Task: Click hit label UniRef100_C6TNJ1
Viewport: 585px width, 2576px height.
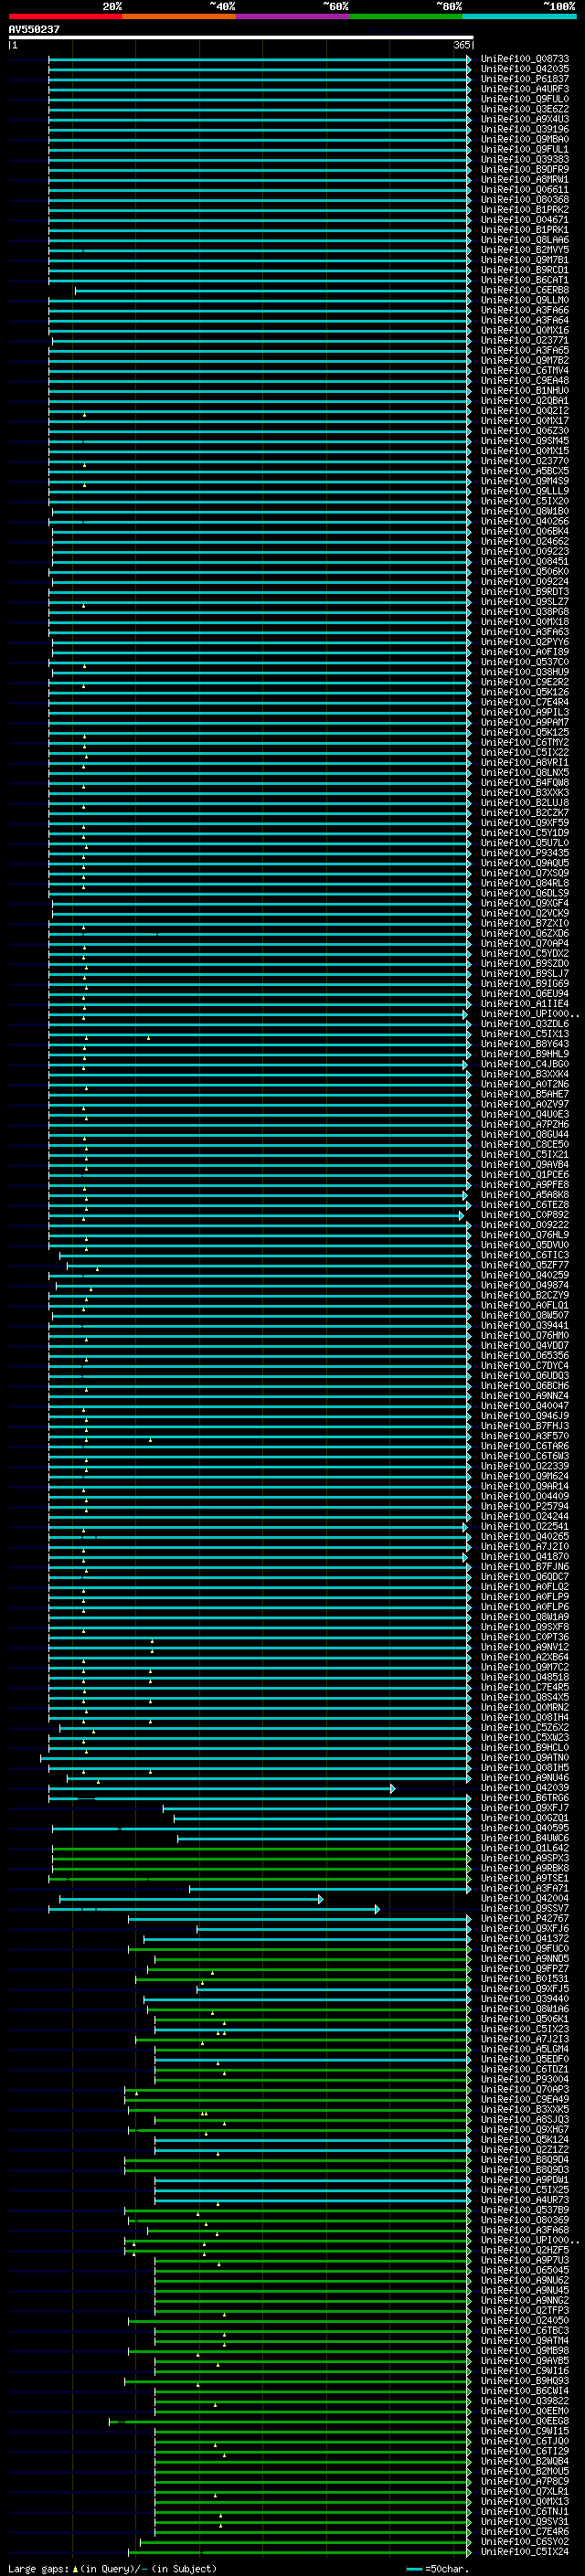Action: tap(525, 2510)
